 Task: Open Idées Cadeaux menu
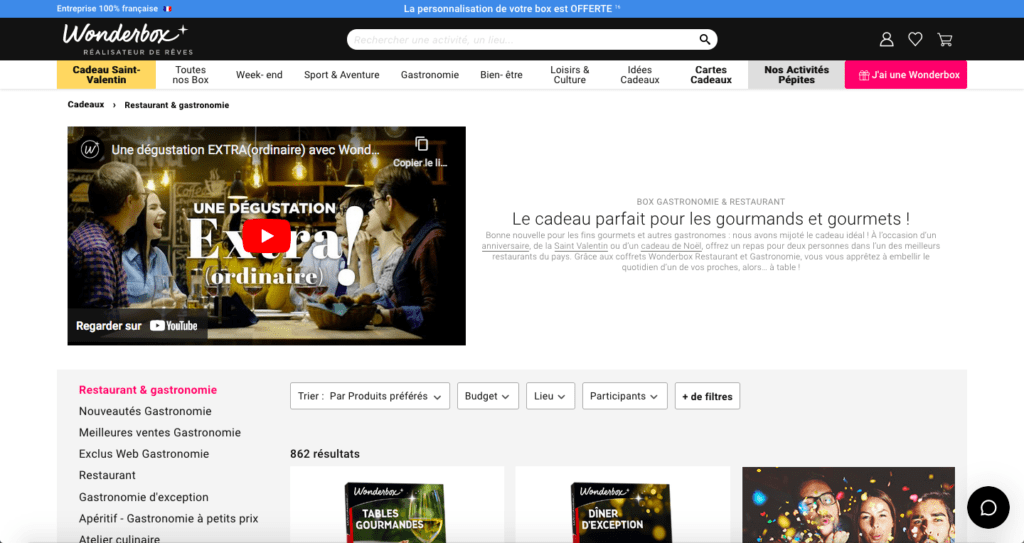640,74
